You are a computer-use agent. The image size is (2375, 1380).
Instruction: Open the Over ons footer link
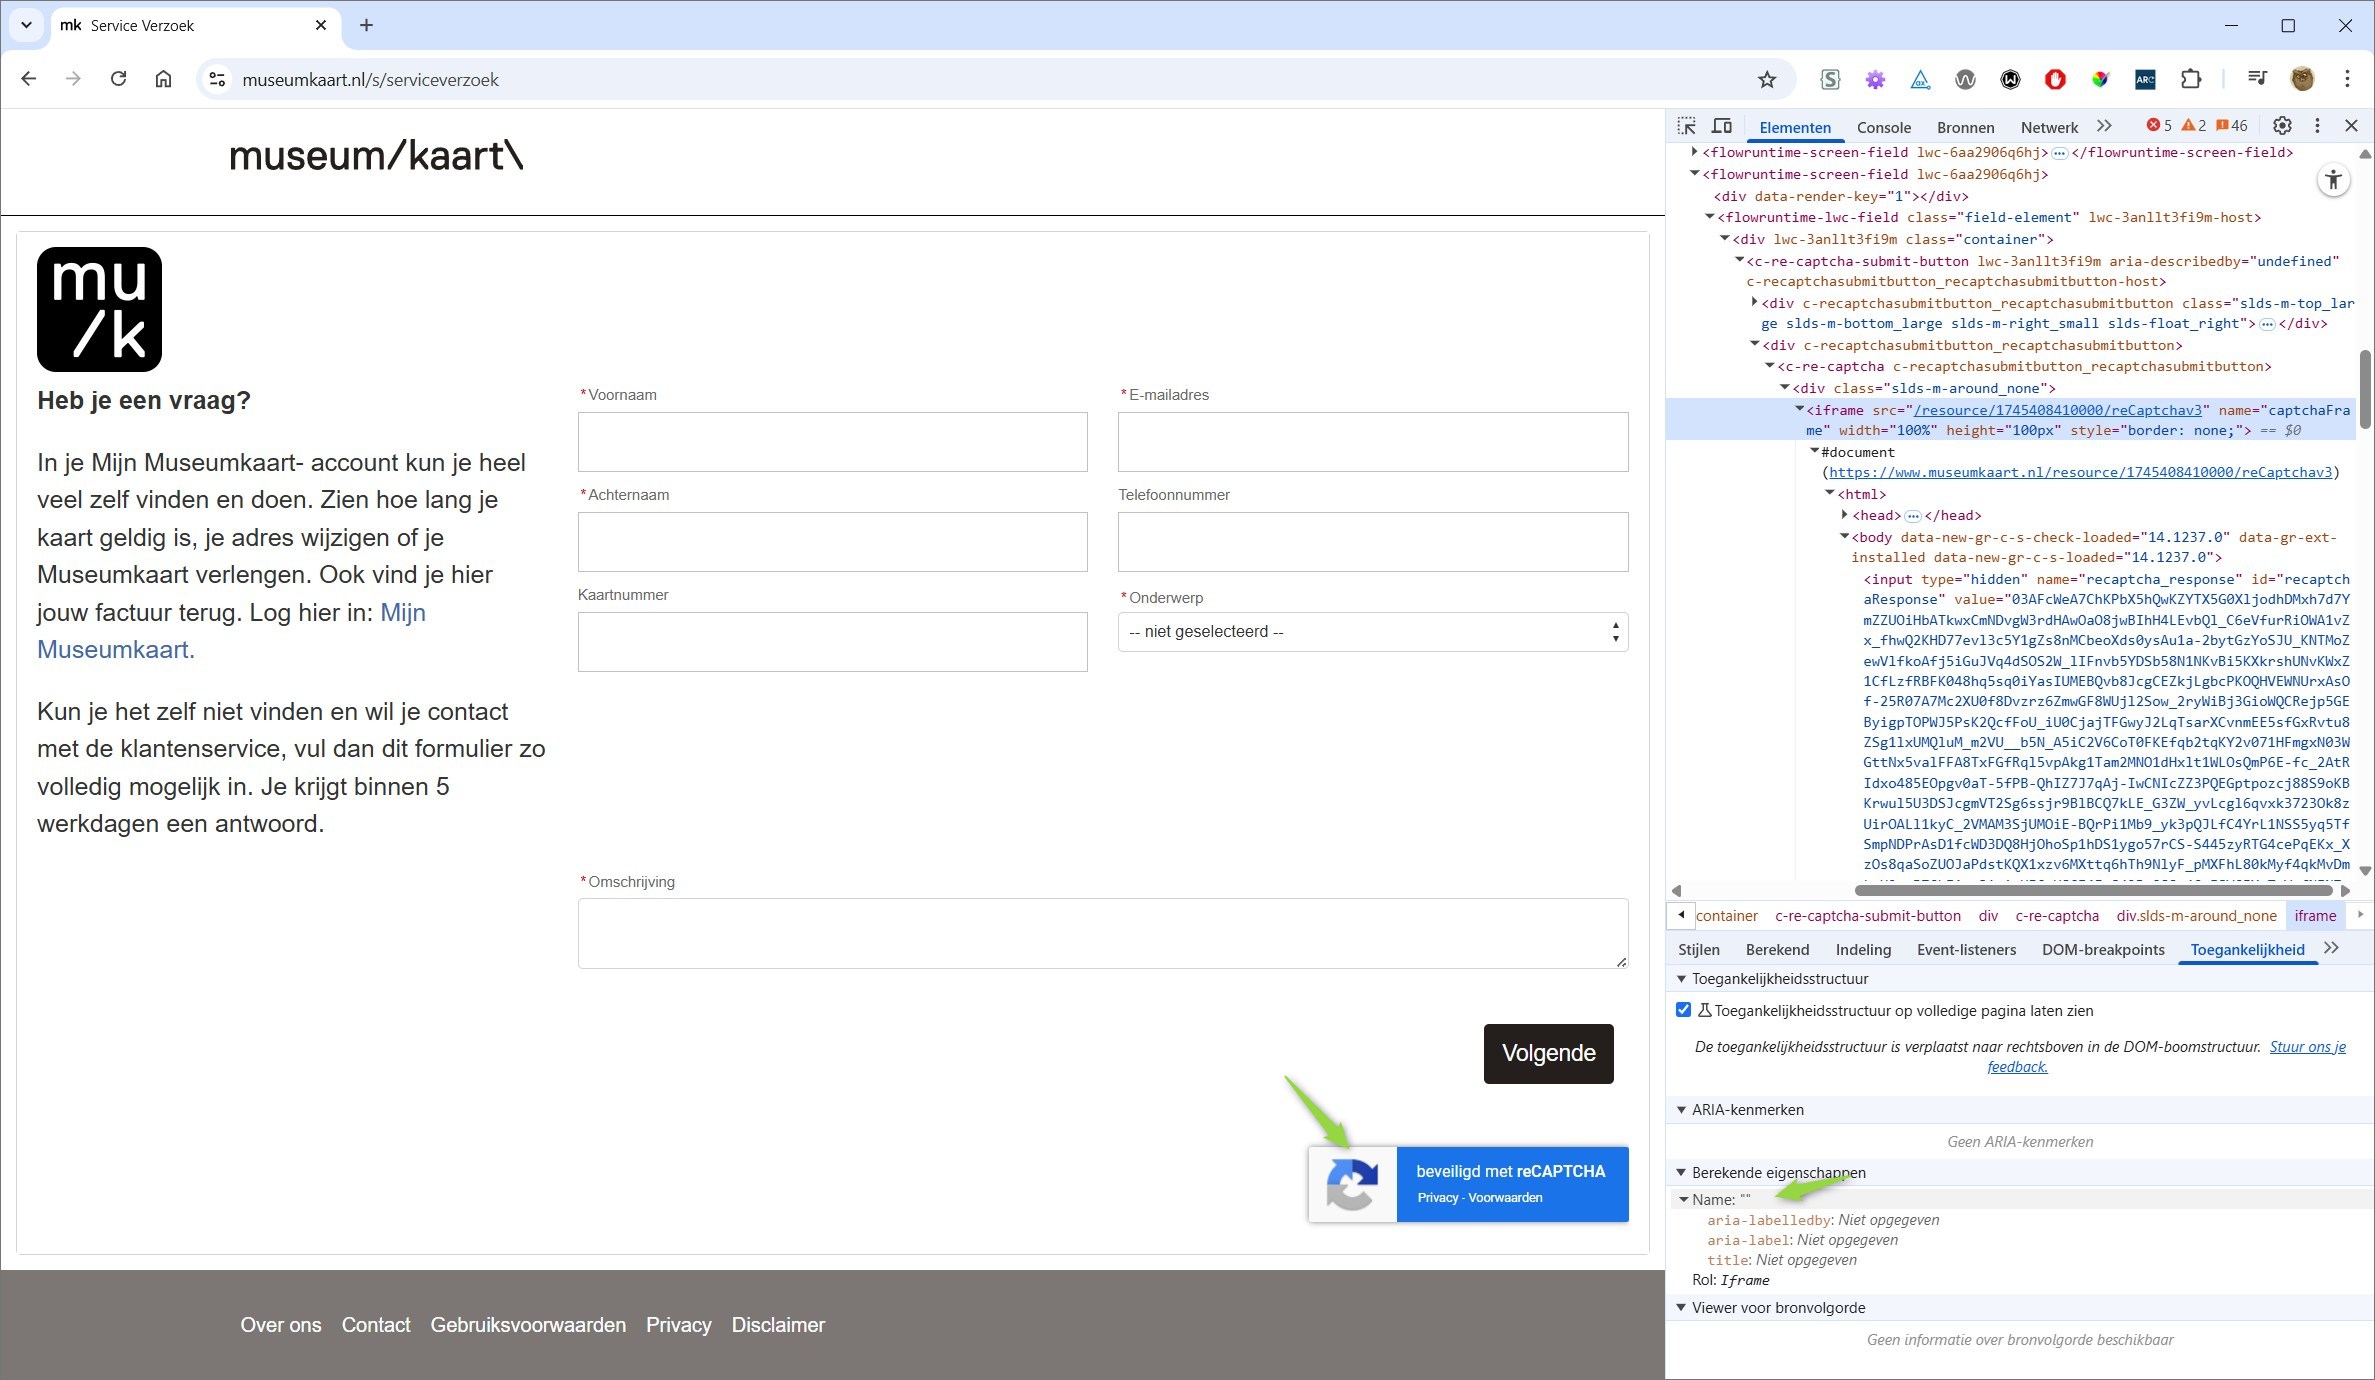[x=281, y=1325]
